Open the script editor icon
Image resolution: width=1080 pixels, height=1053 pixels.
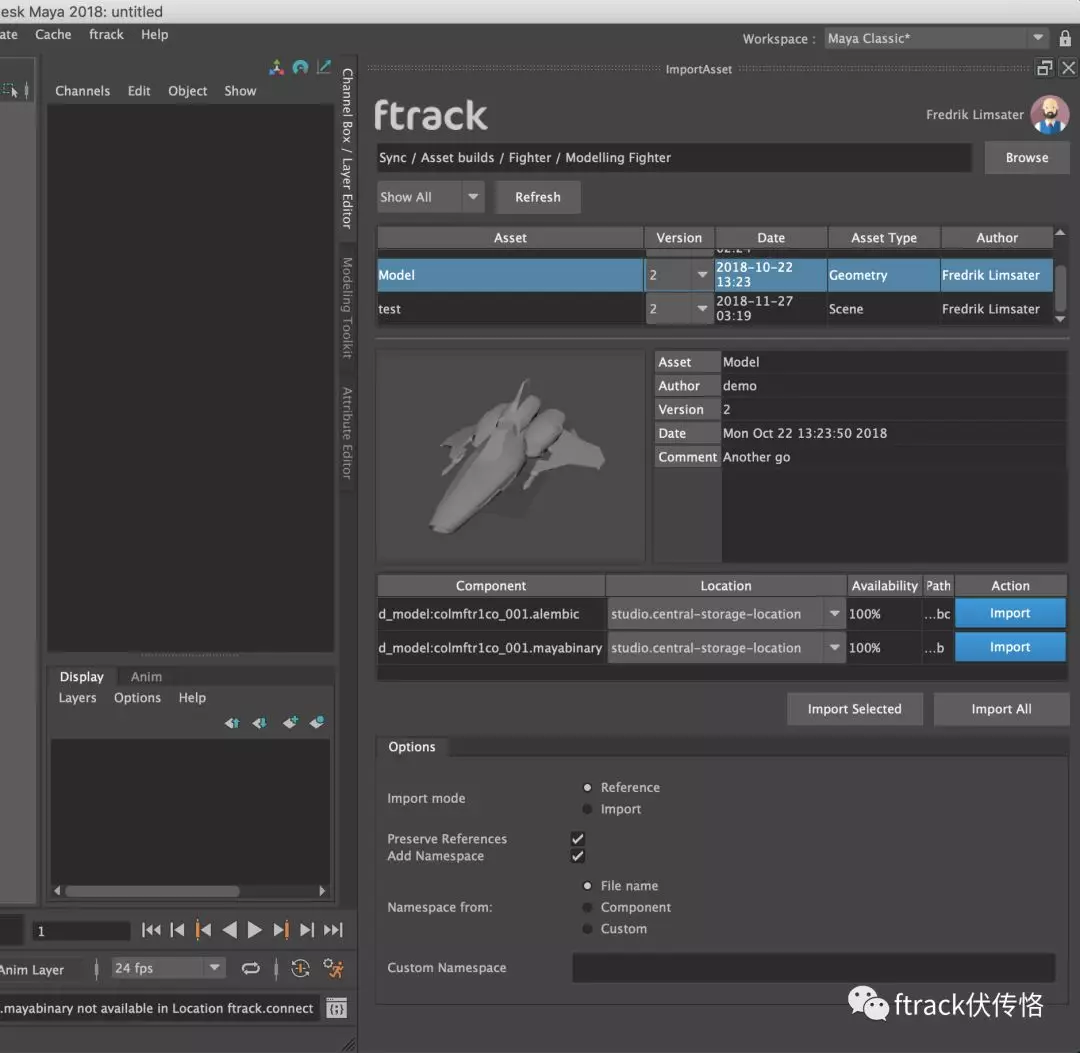336,1009
